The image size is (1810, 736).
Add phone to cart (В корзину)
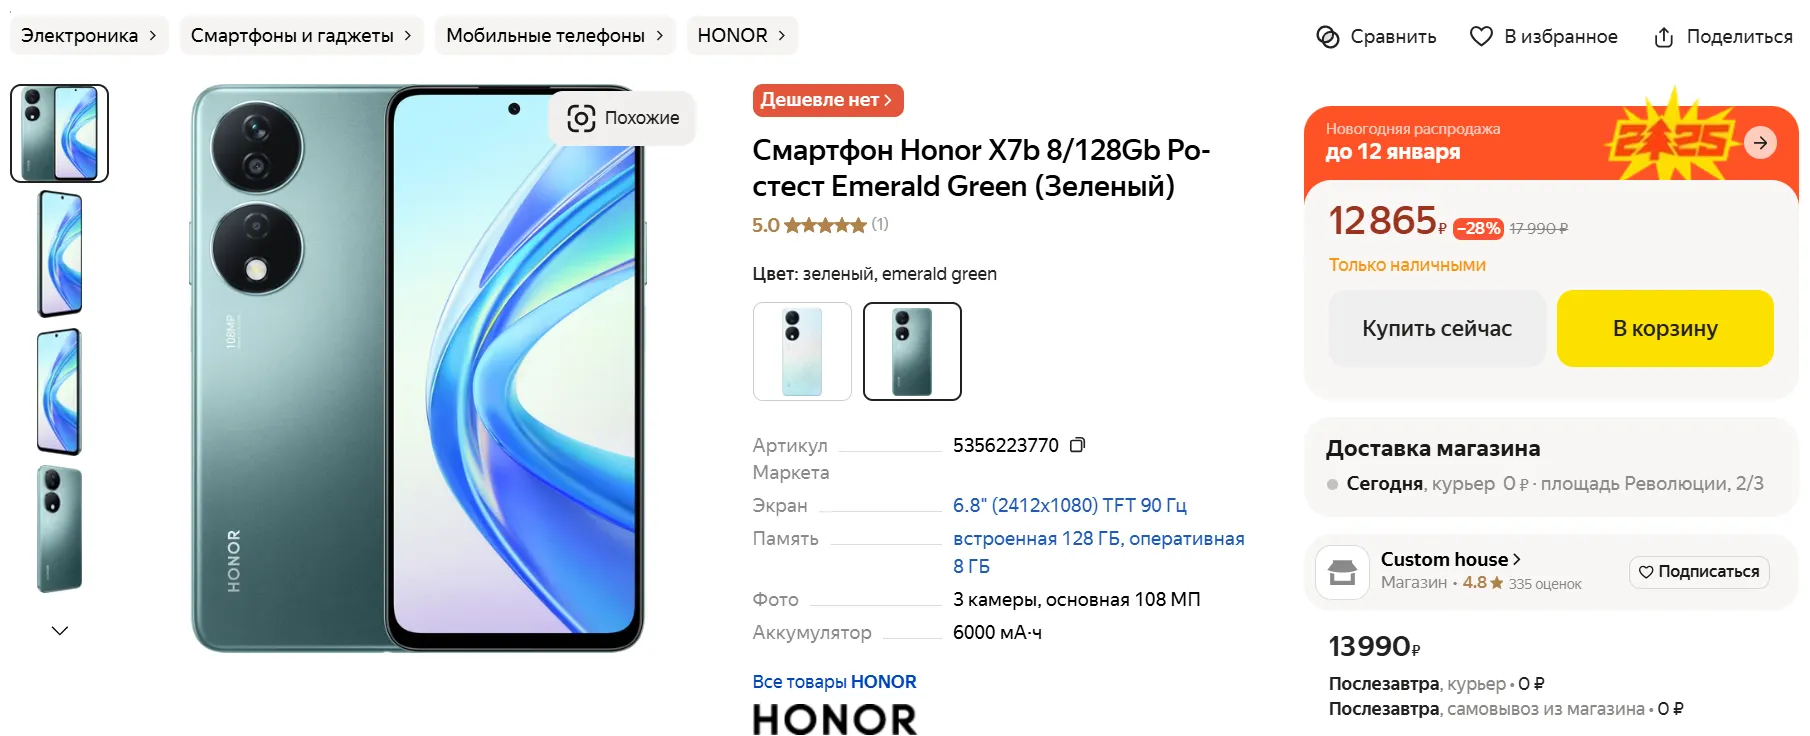coord(1665,328)
